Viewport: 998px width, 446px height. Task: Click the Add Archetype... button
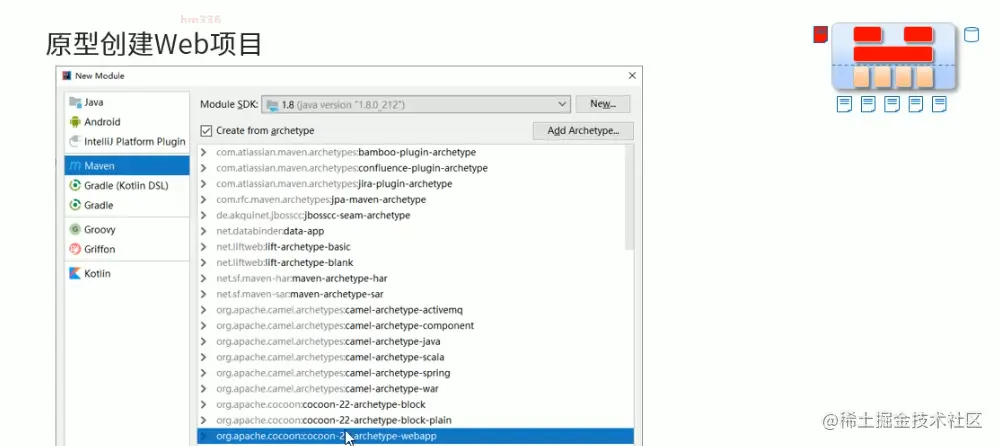[x=583, y=131]
